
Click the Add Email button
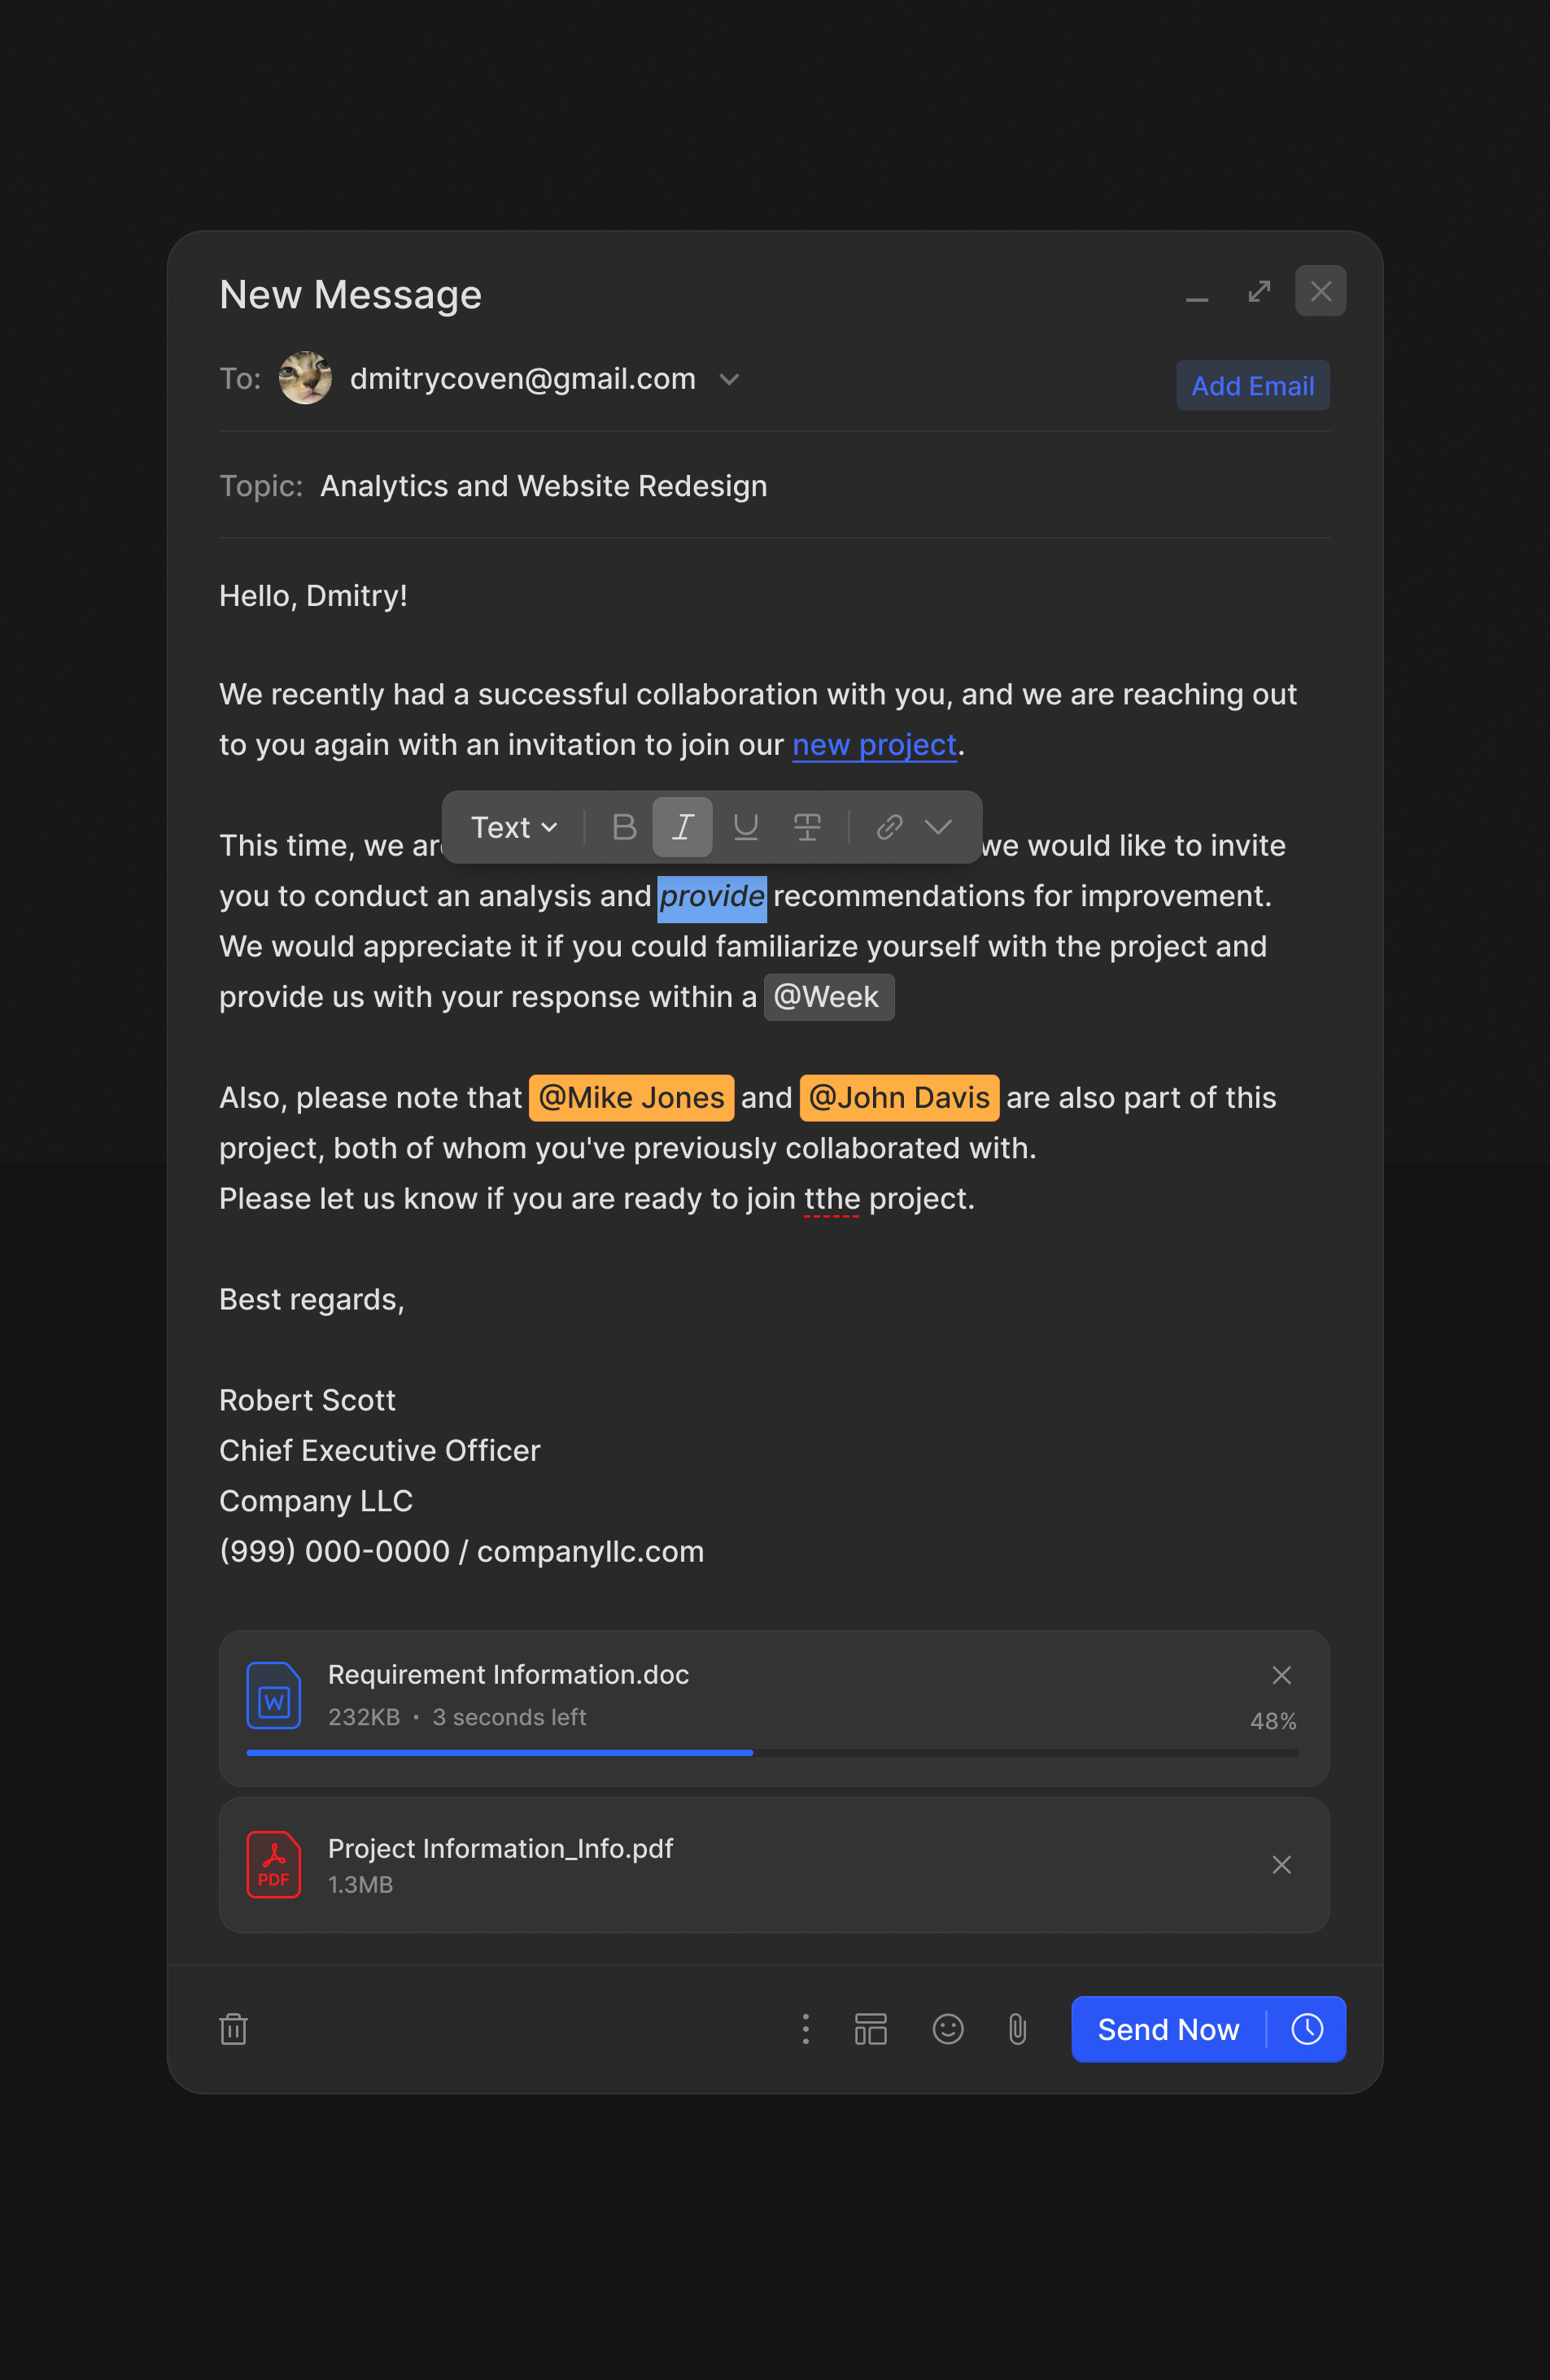(1252, 385)
